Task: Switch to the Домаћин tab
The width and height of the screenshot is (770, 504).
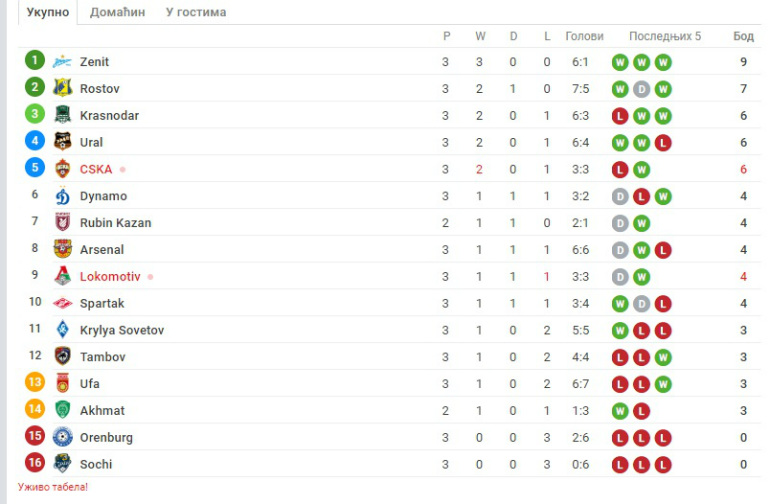Action: pyautogui.click(x=117, y=12)
